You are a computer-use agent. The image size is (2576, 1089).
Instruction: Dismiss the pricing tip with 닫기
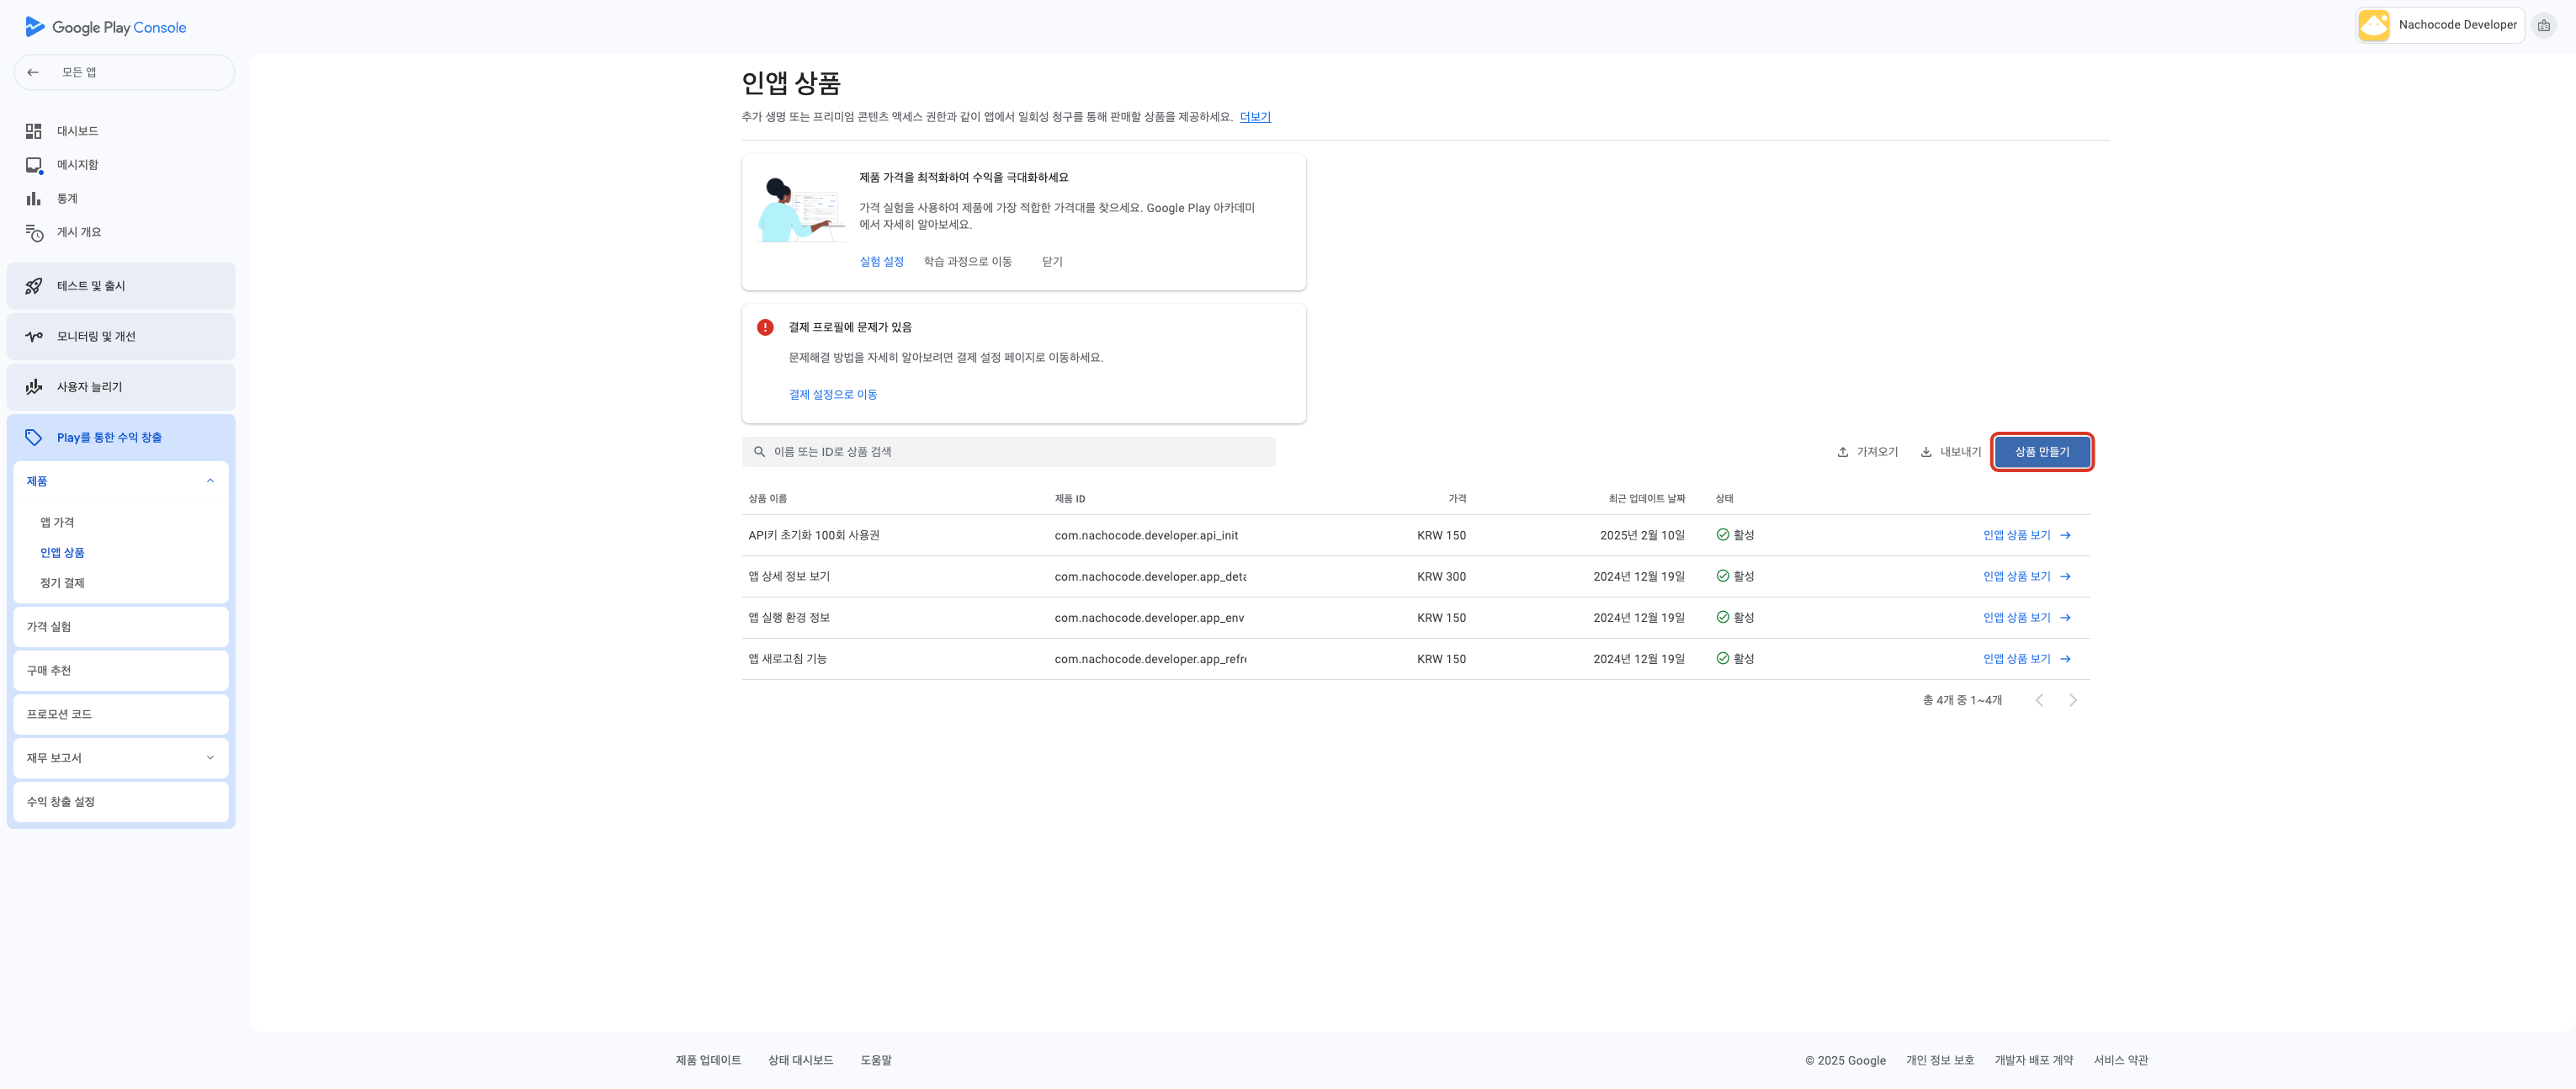click(x=1052, y=262)
